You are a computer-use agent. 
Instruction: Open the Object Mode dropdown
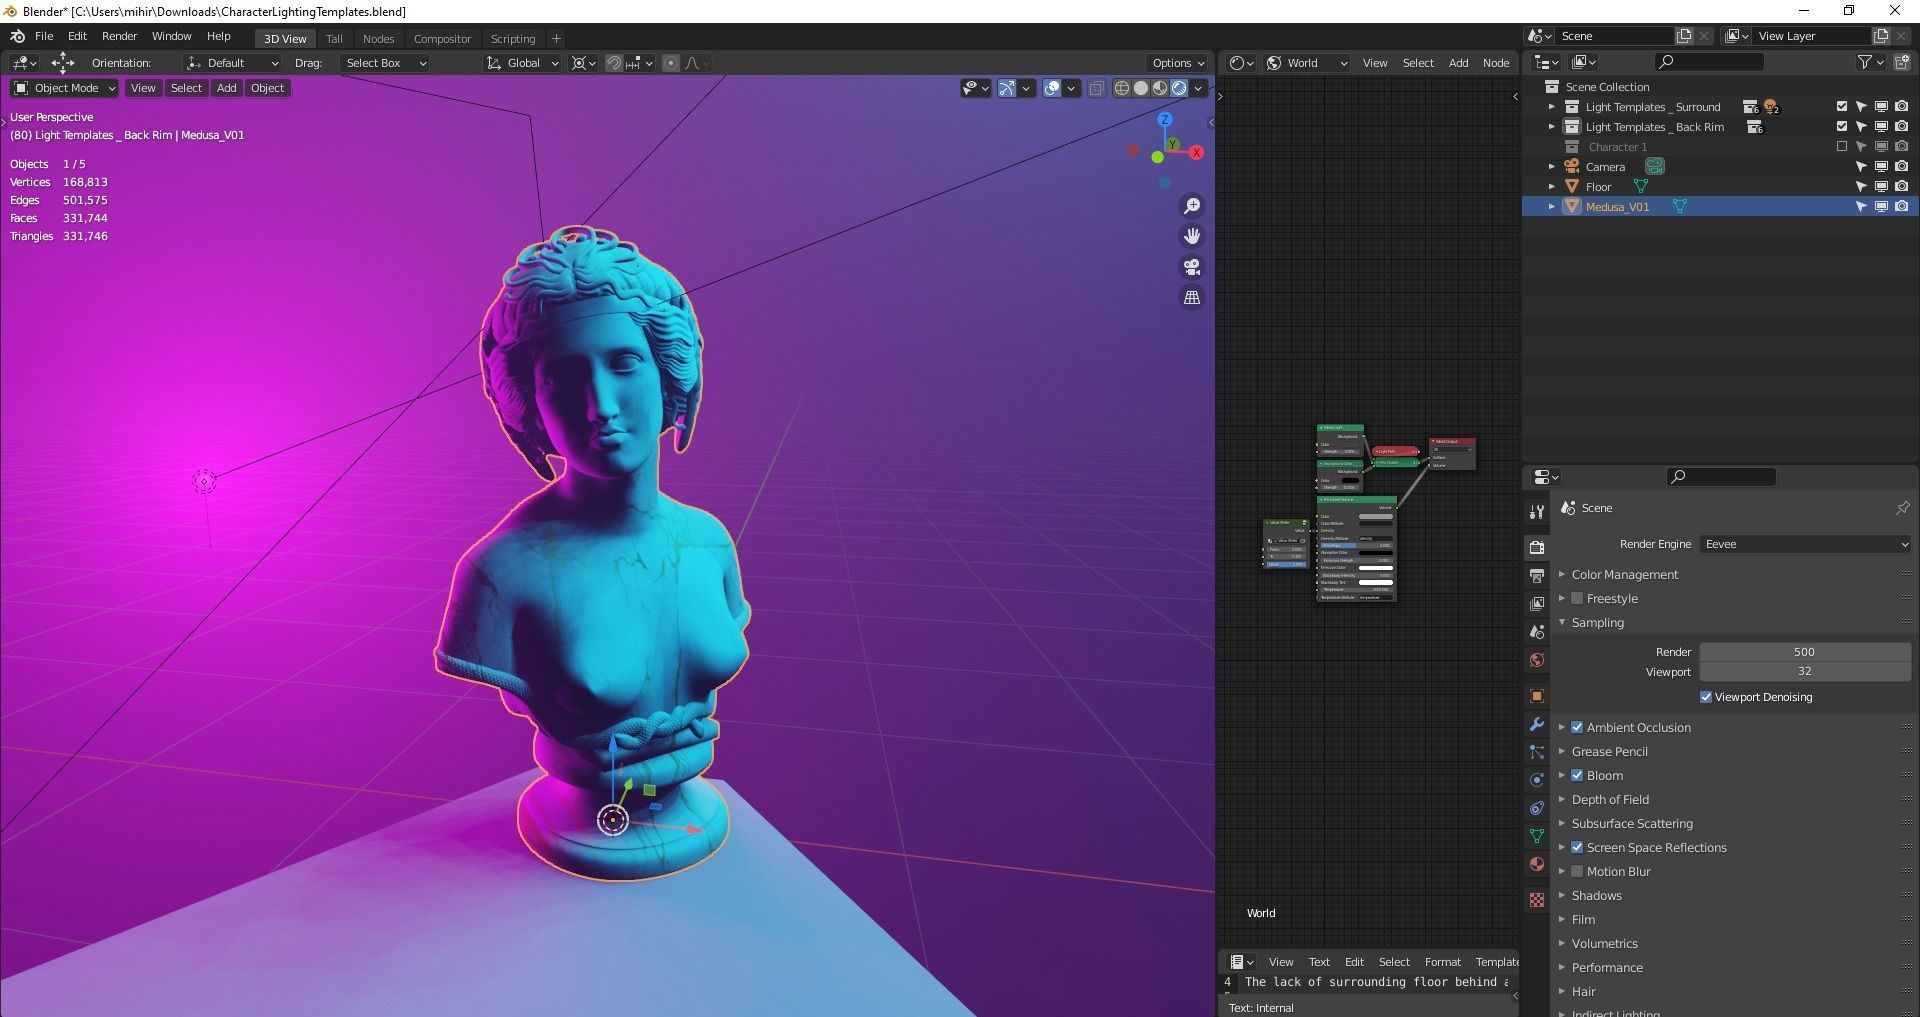pos(65,88)
